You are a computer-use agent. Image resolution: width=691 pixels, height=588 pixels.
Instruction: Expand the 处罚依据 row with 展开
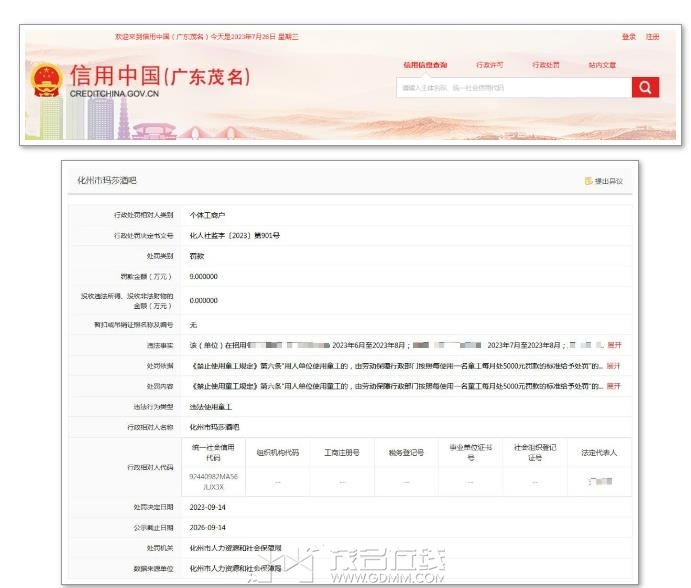point(613,365)
